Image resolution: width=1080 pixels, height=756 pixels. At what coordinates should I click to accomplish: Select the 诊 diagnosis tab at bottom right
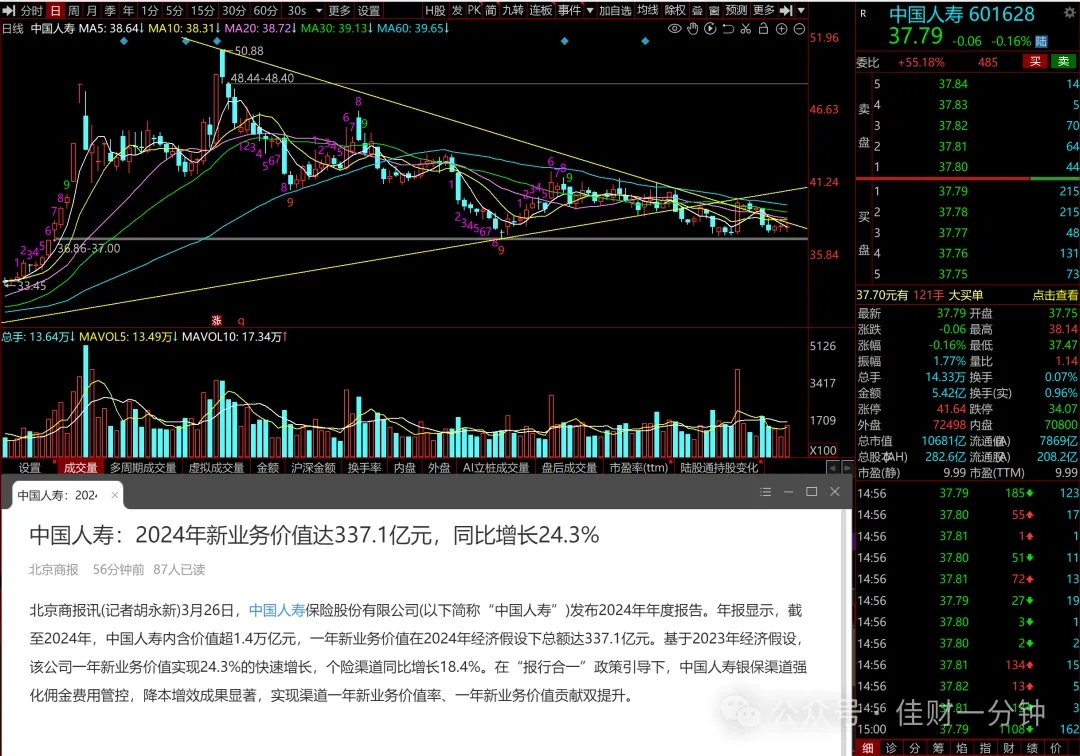coord(891,748)
